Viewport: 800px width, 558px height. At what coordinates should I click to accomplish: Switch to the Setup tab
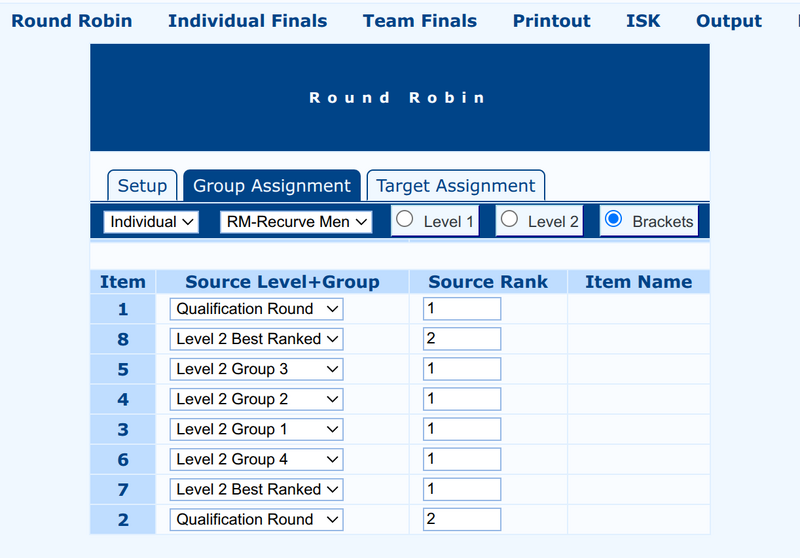[142, 186]
